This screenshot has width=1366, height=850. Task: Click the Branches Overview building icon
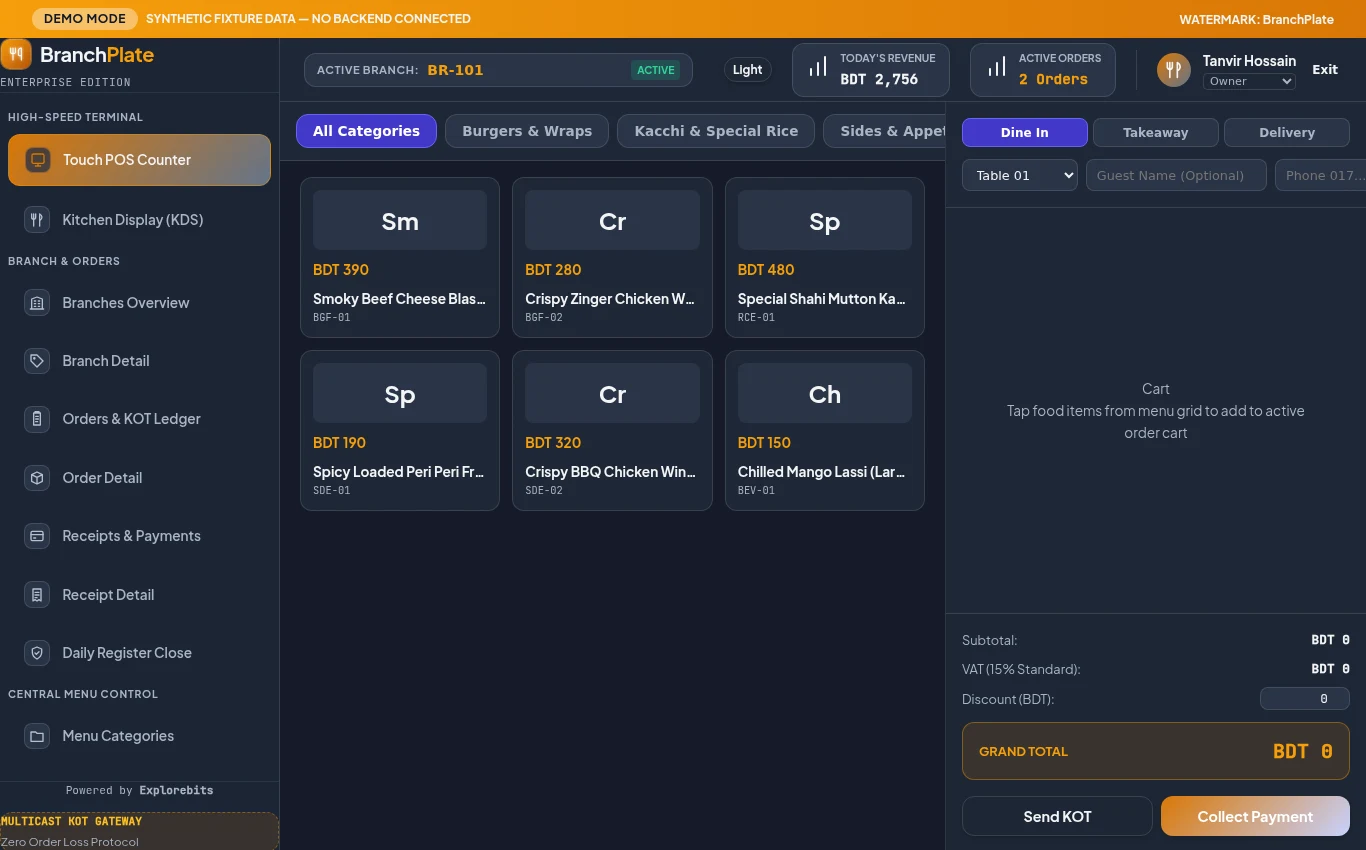37,303
